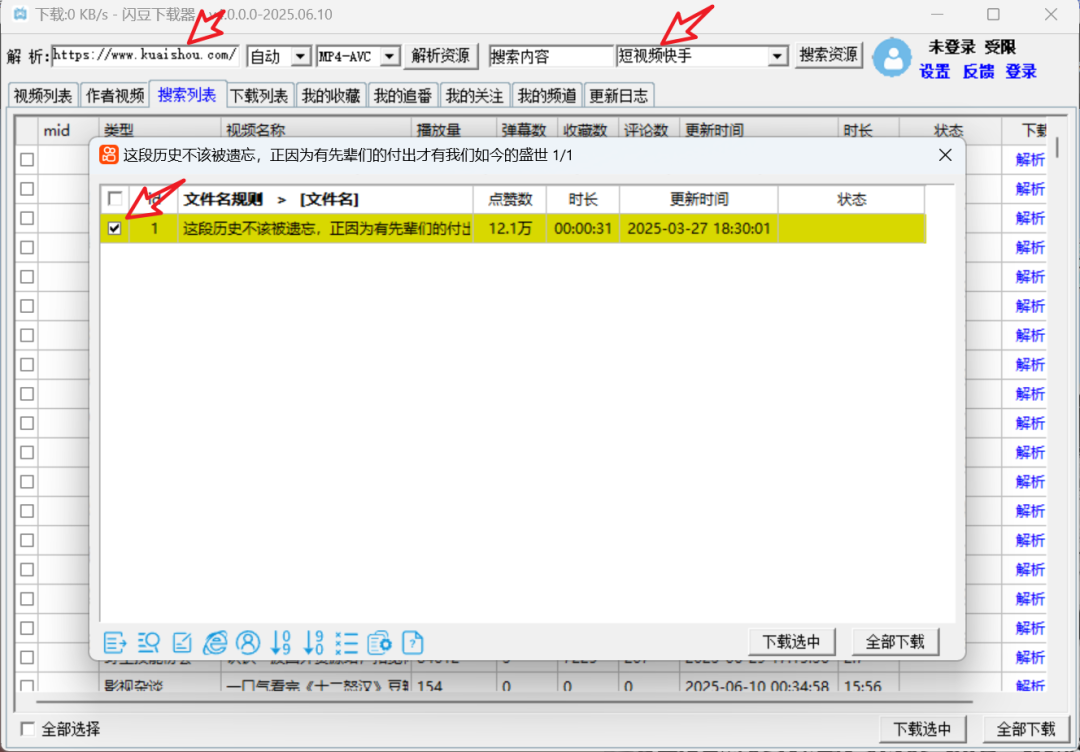Click the author profile icon

click(248, 642)
